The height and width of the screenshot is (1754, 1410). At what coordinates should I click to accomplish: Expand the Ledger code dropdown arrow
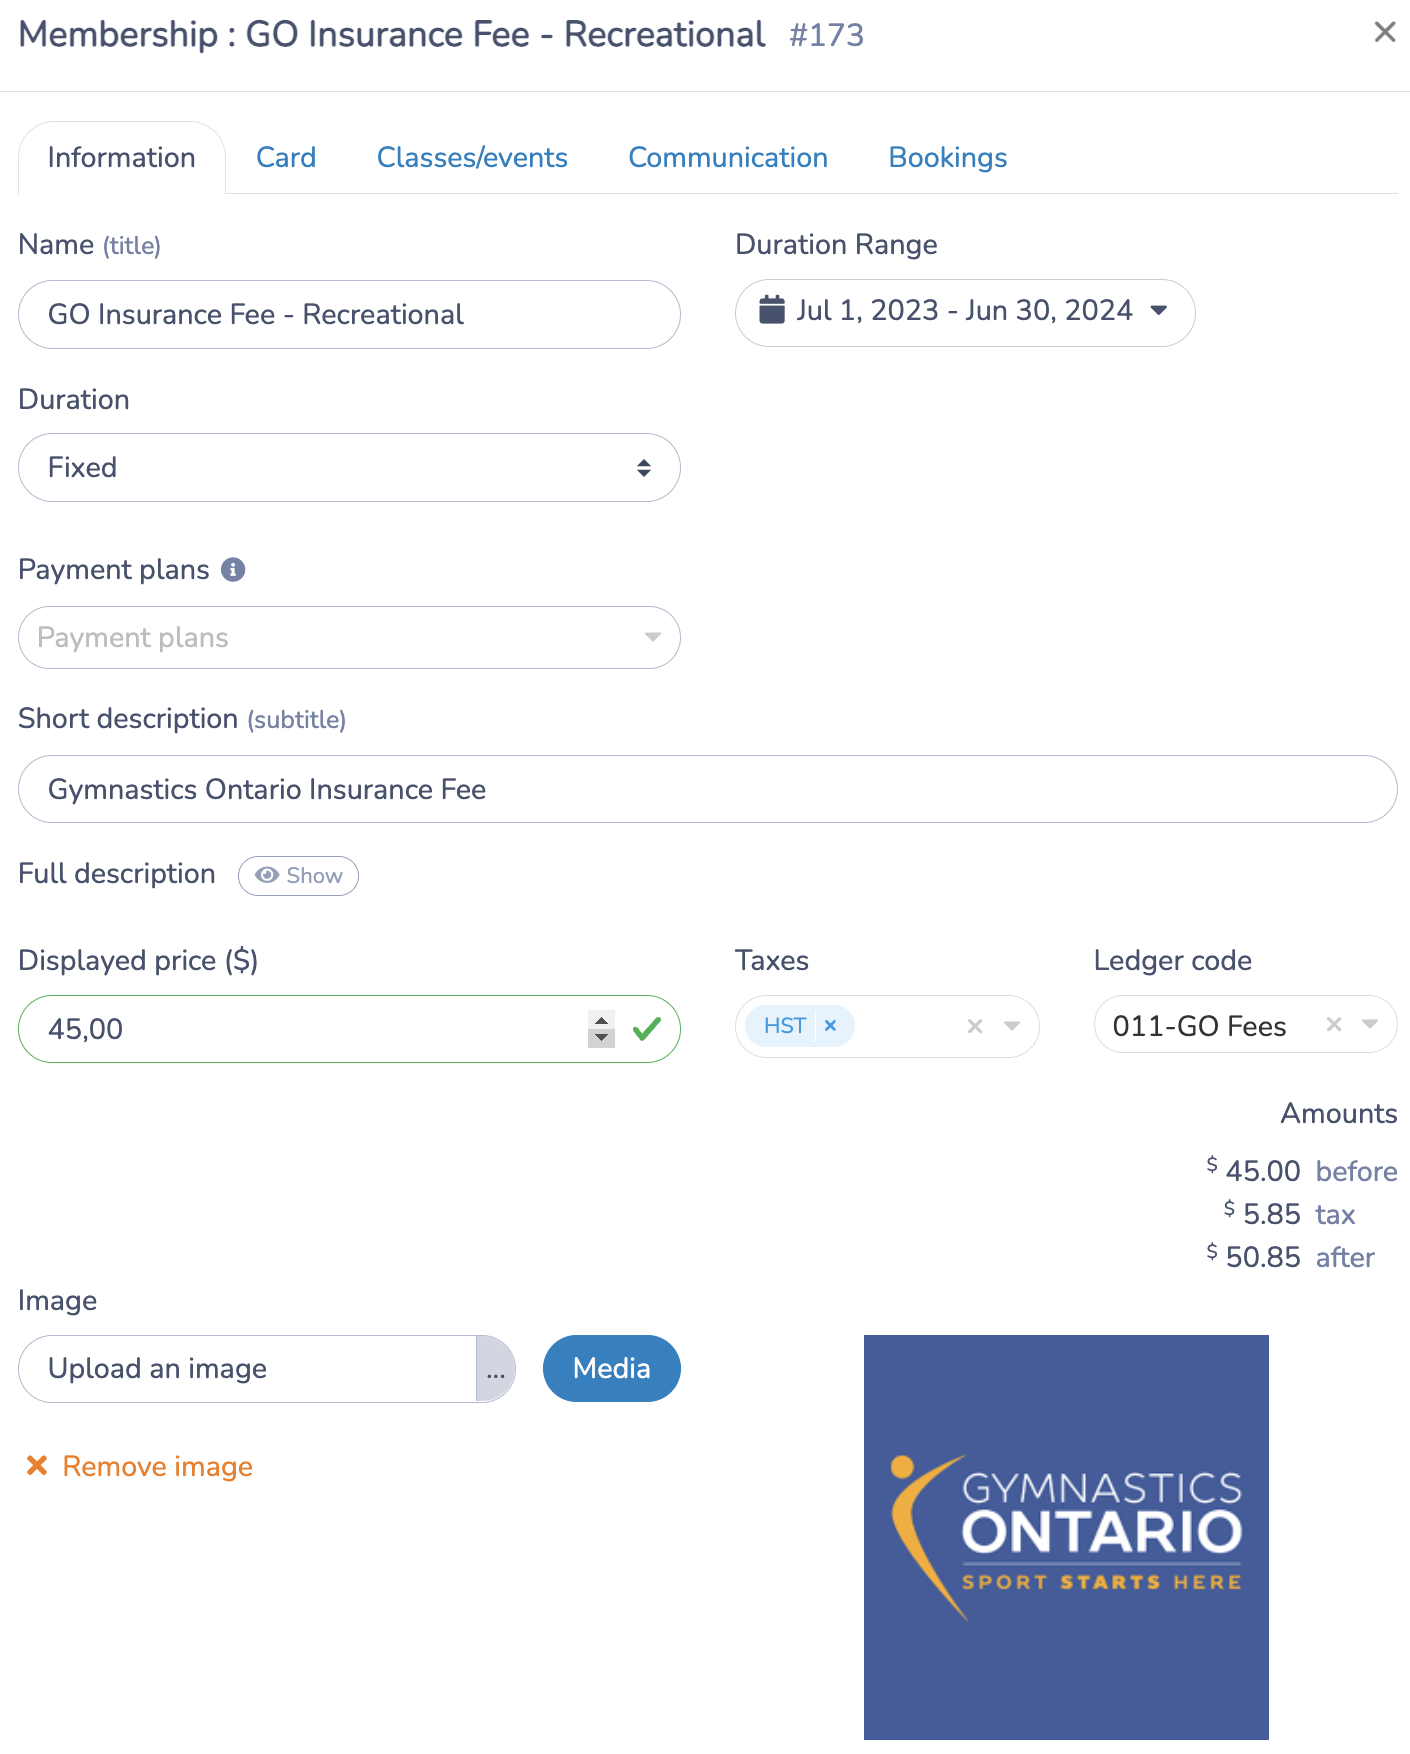pyautogui.click(x=1370, y=1024)
